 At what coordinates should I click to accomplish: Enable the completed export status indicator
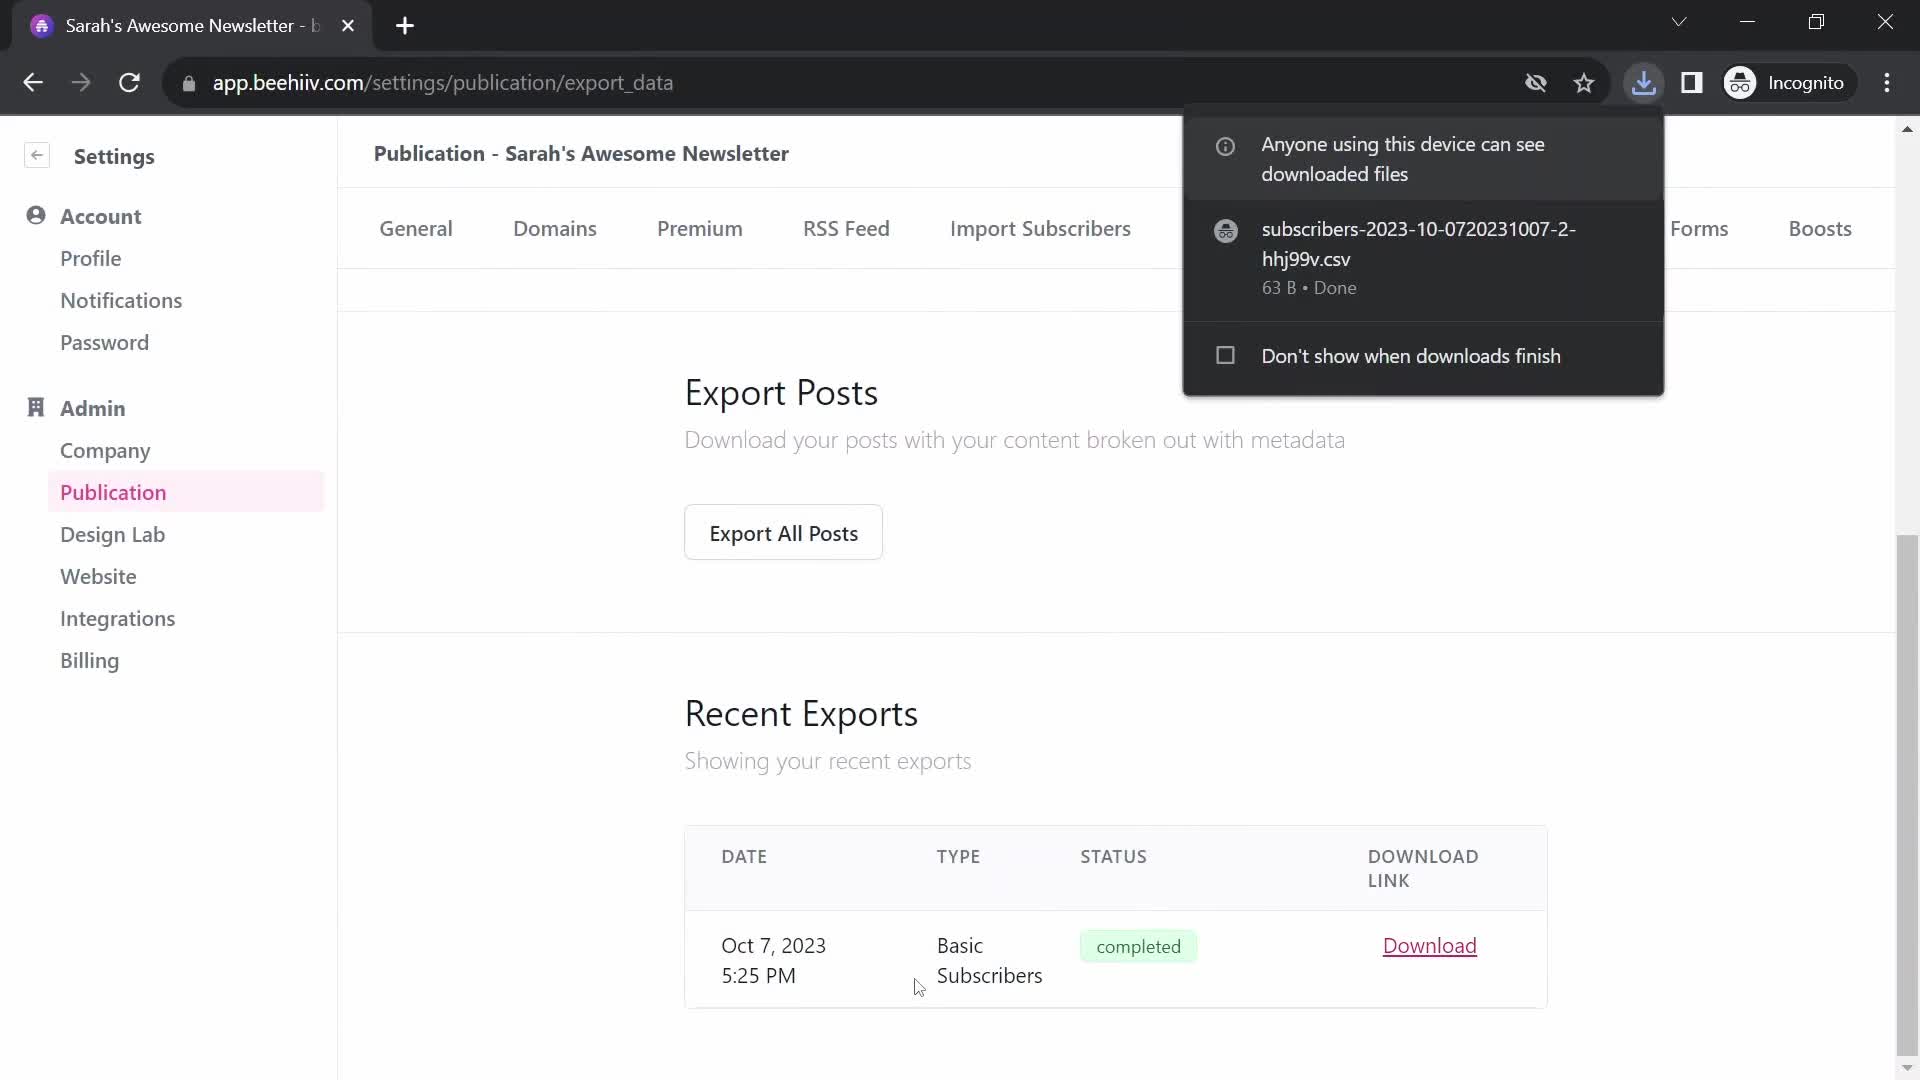tap(1138, 945)
